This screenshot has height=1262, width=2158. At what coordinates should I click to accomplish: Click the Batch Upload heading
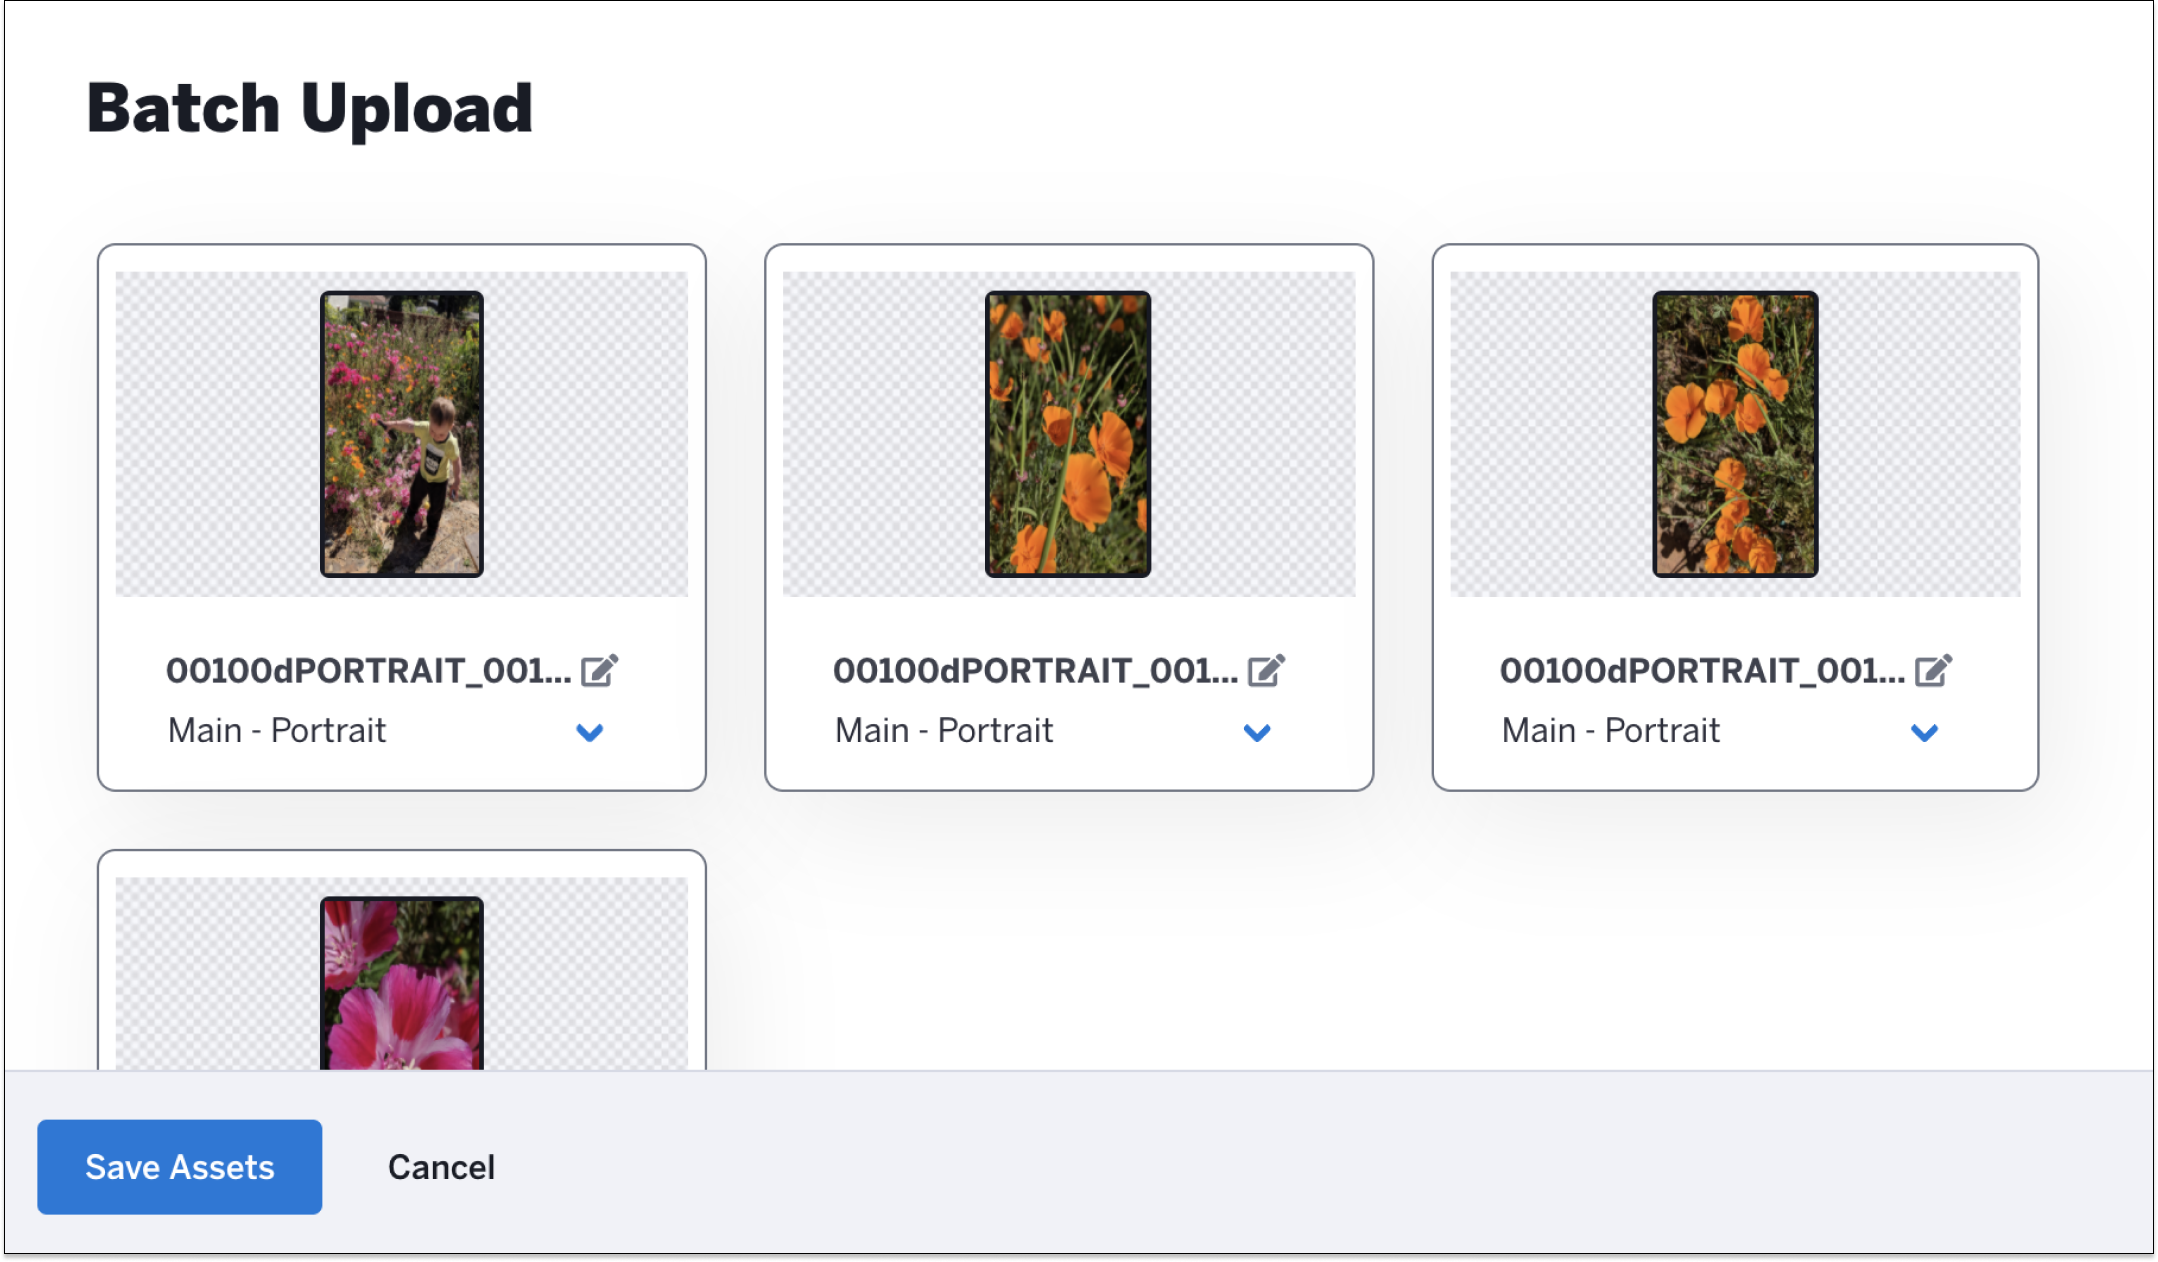310,109
